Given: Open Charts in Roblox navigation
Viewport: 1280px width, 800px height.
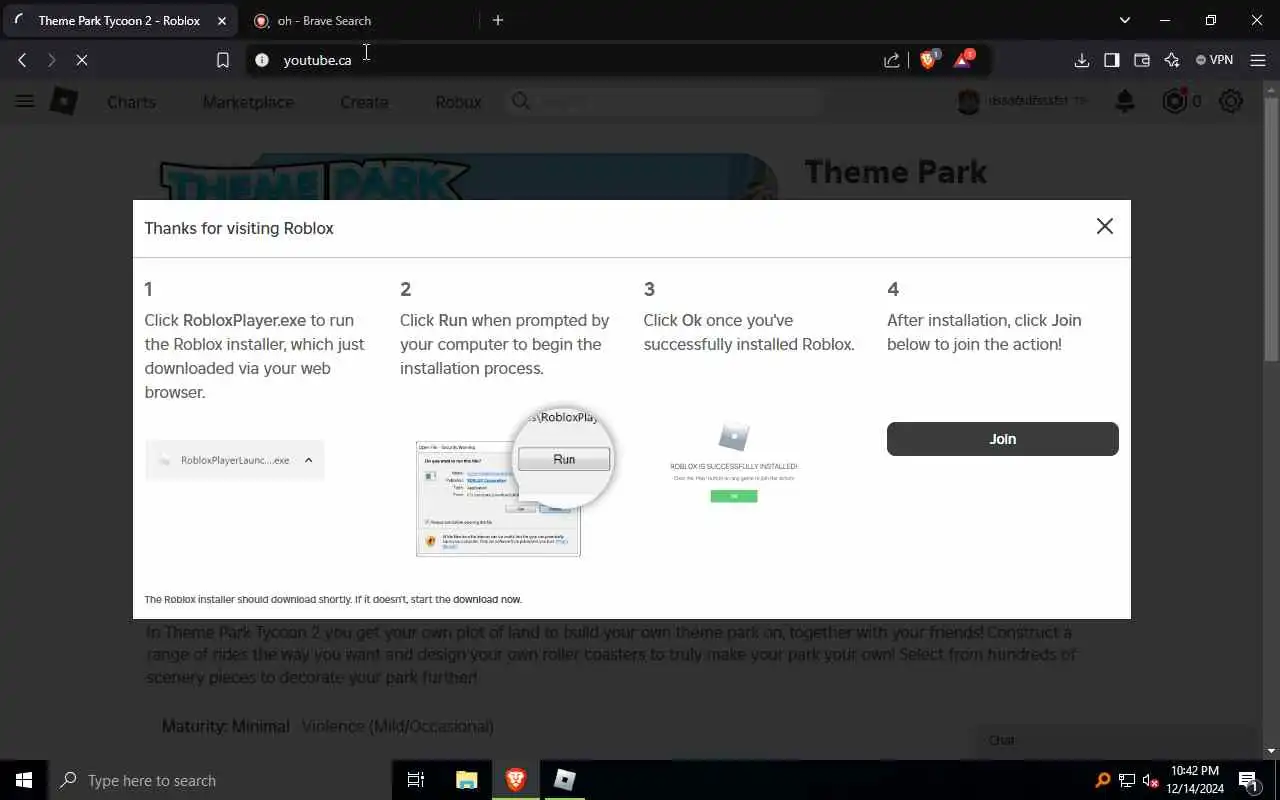Looking at the screenshot, I should [131, 102].
